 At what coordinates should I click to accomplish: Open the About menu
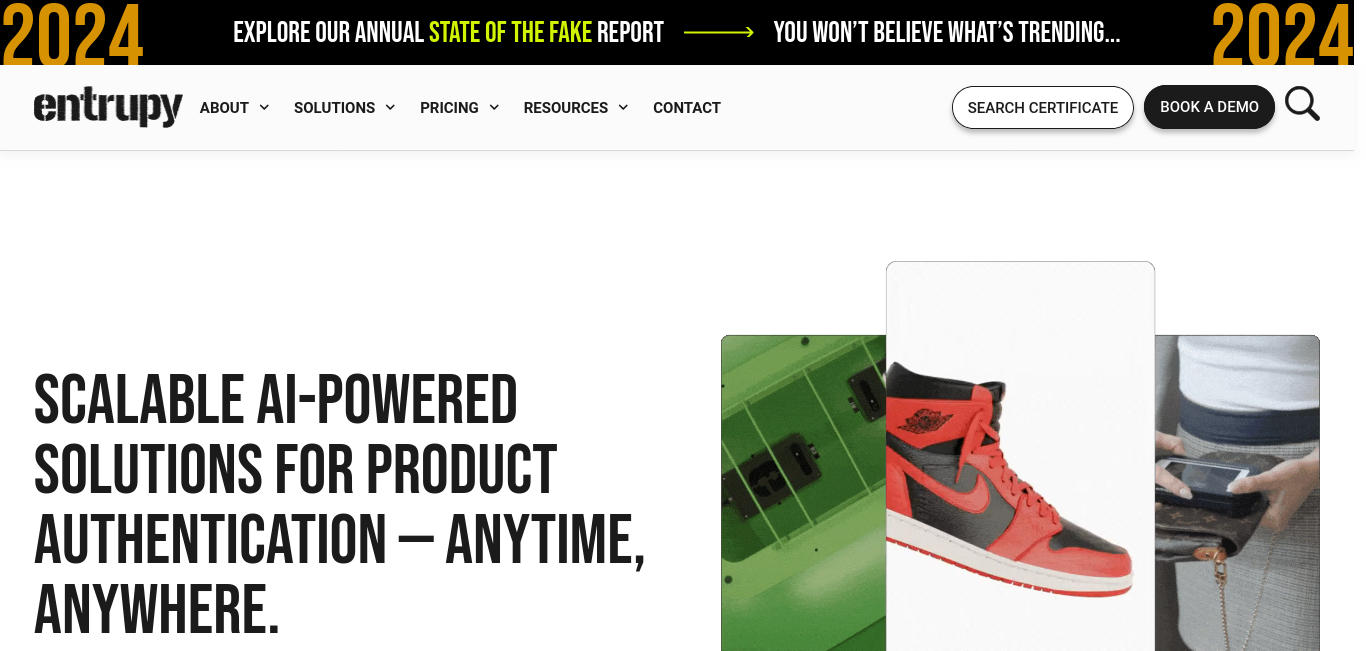224,108
